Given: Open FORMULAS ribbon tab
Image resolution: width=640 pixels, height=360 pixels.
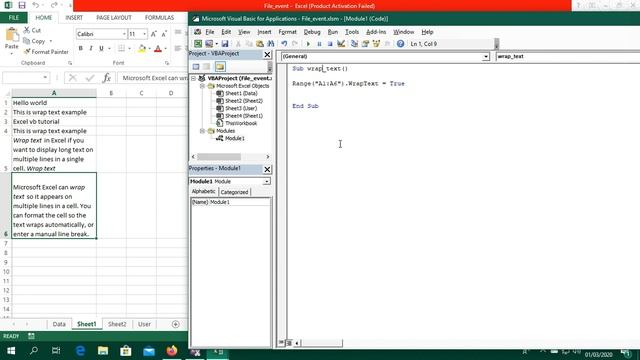Looking at the screenshot, I should tap(159, 18).
